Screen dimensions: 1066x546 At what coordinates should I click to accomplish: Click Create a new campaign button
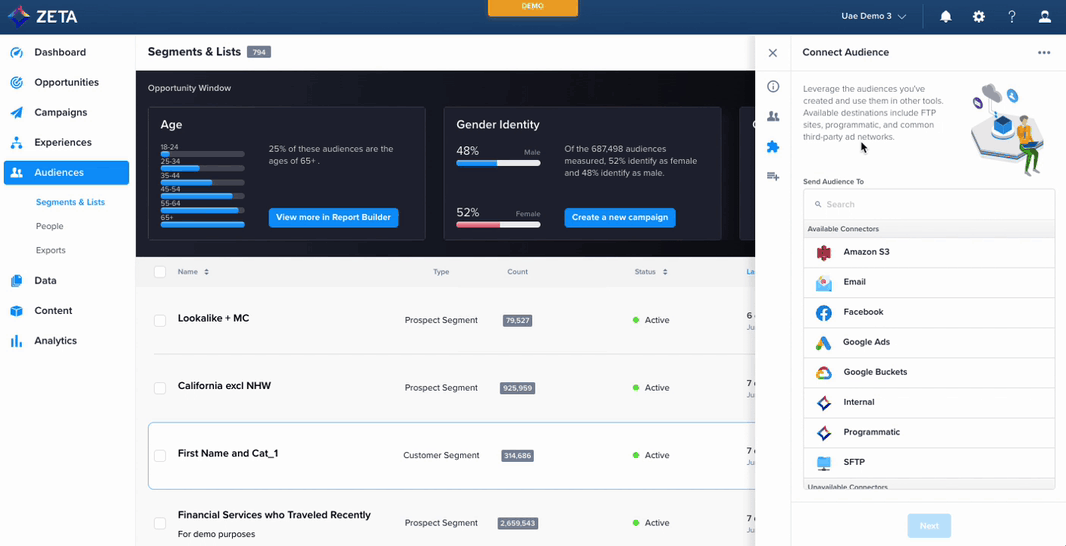click(619, 217)
